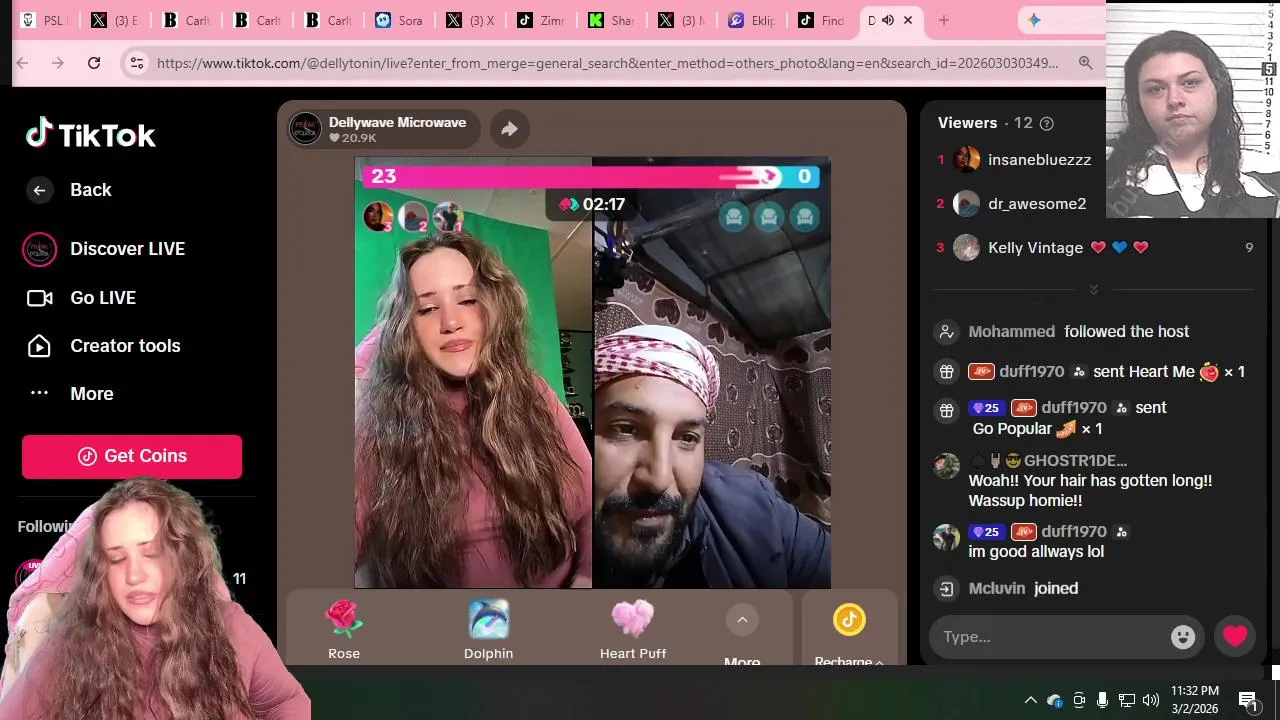Click the TikTok logo

pyautogui.click(x=91, y=134)
